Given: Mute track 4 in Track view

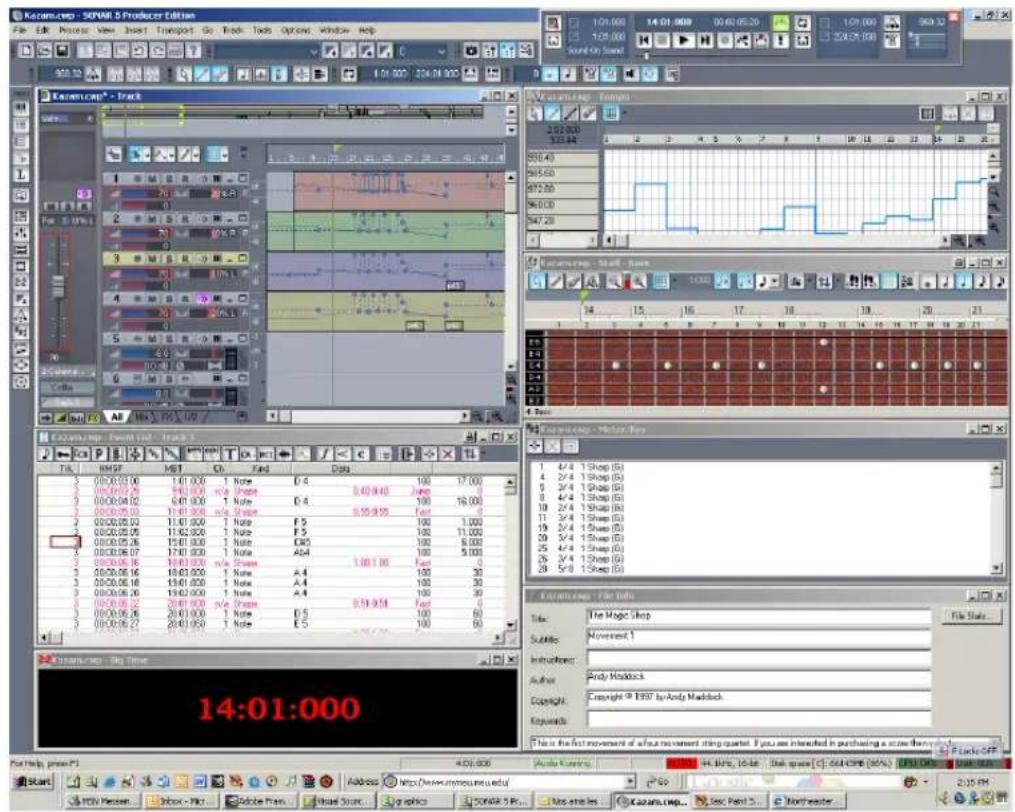Looking at the screenshot, I should 153,299.
